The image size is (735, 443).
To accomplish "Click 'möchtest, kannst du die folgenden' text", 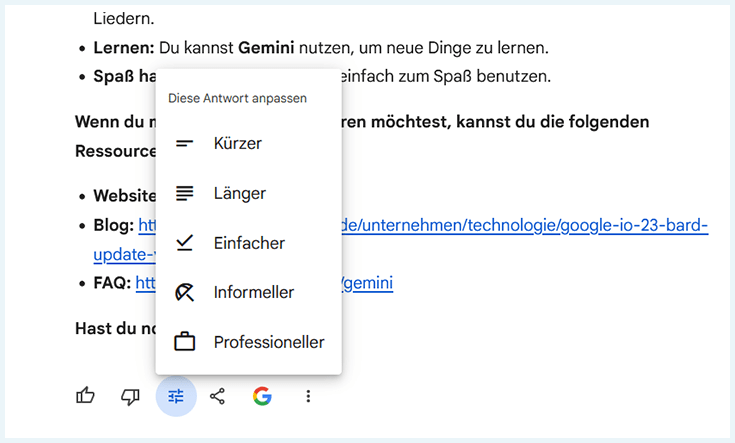I will (510, 122).
